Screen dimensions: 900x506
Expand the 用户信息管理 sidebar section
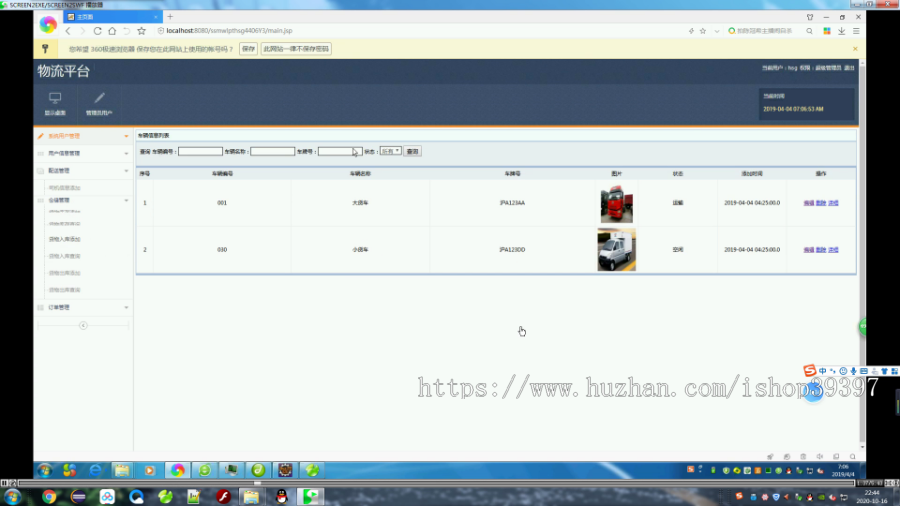coord(84,153)
